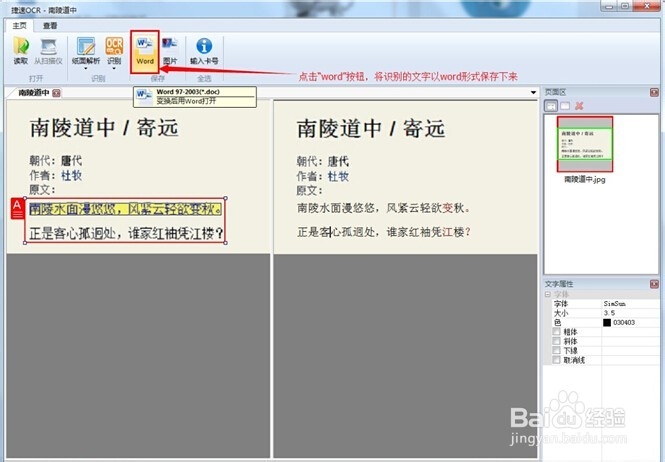665x462 pixels.
Task: Click the 输入卡号 info icon
Action: click(204, 46)
